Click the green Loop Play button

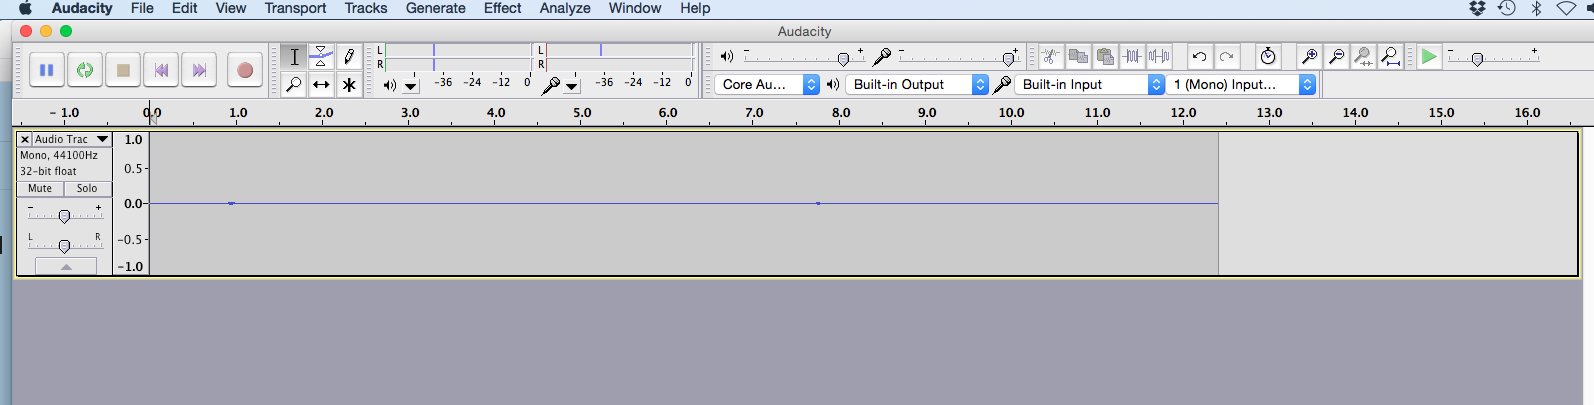85,70
